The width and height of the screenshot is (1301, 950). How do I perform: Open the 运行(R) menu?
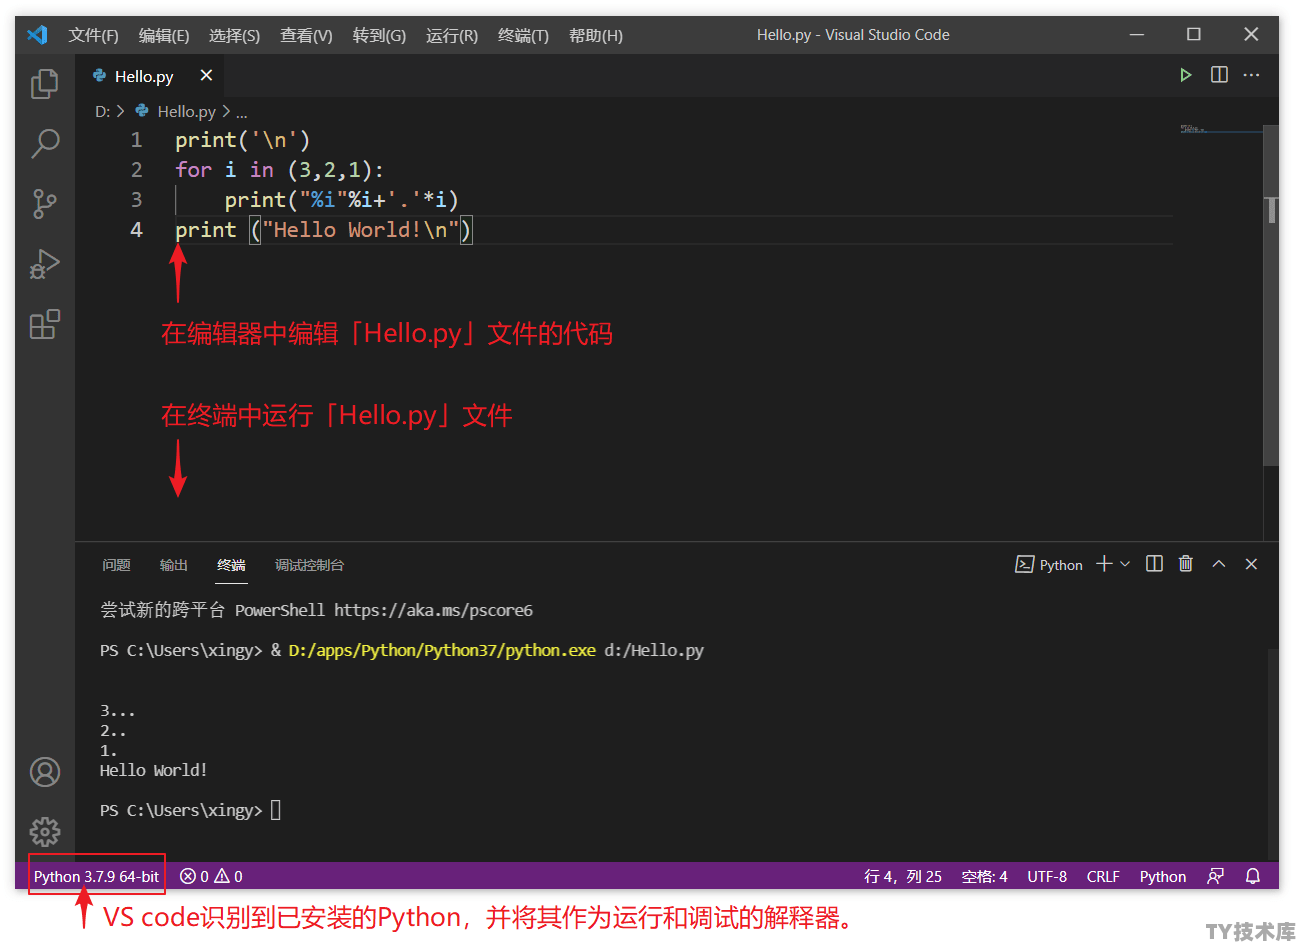point(452,35)
